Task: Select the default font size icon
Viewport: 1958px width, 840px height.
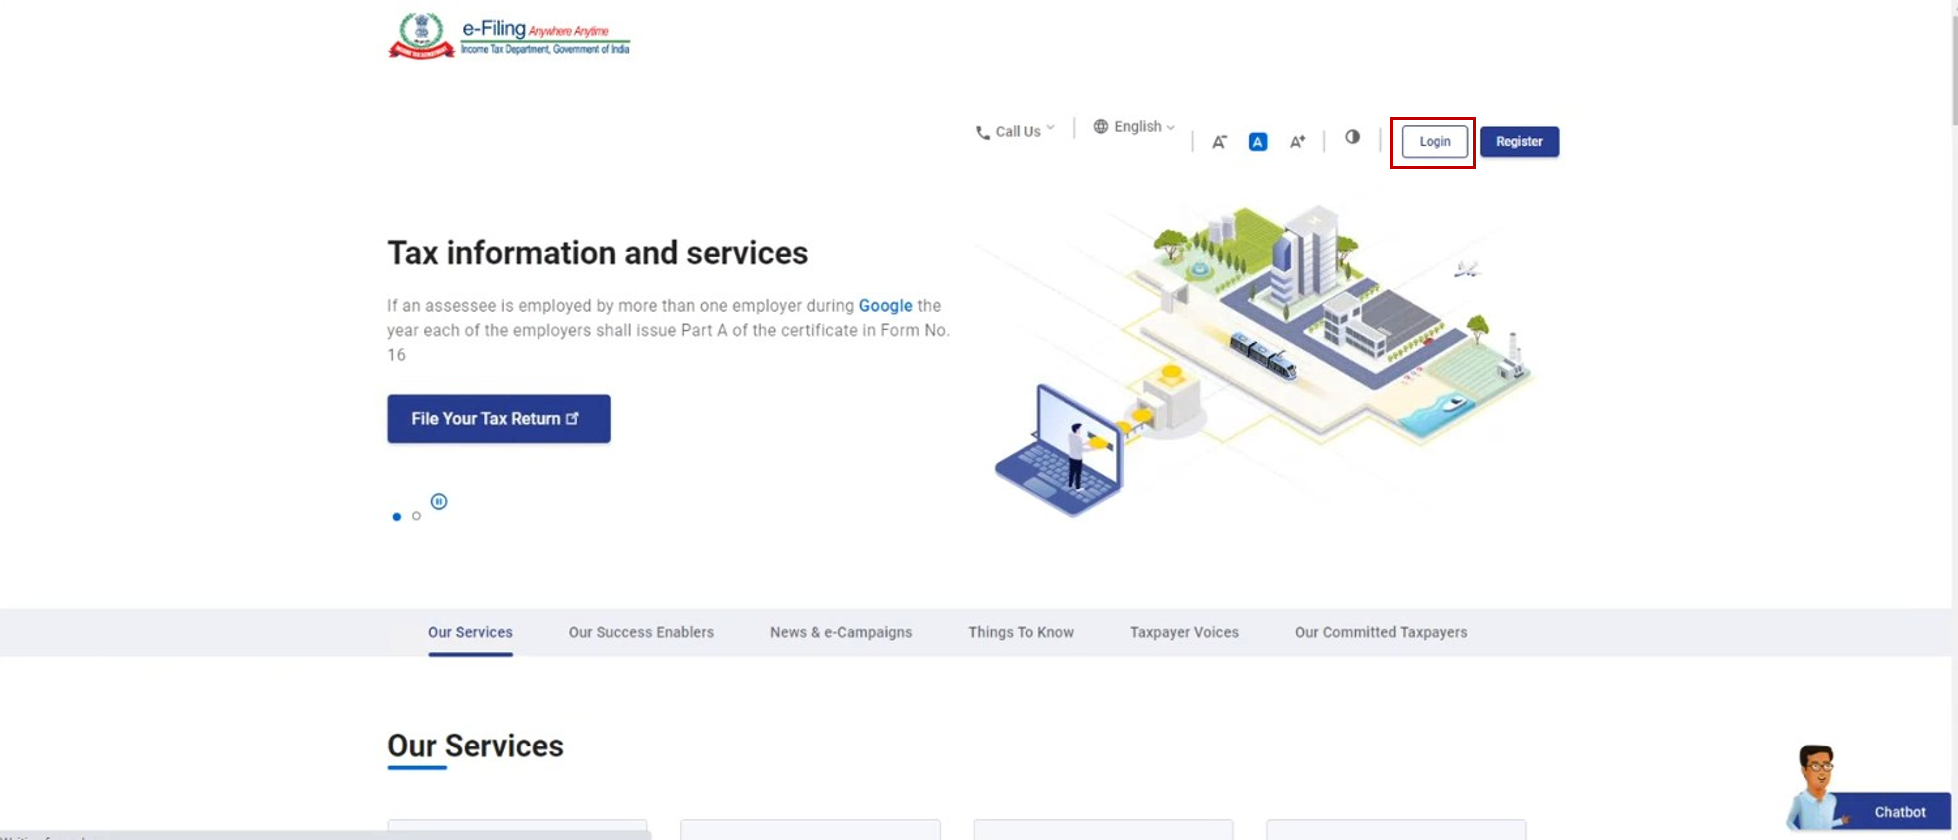Action: tap(1258, 142)
